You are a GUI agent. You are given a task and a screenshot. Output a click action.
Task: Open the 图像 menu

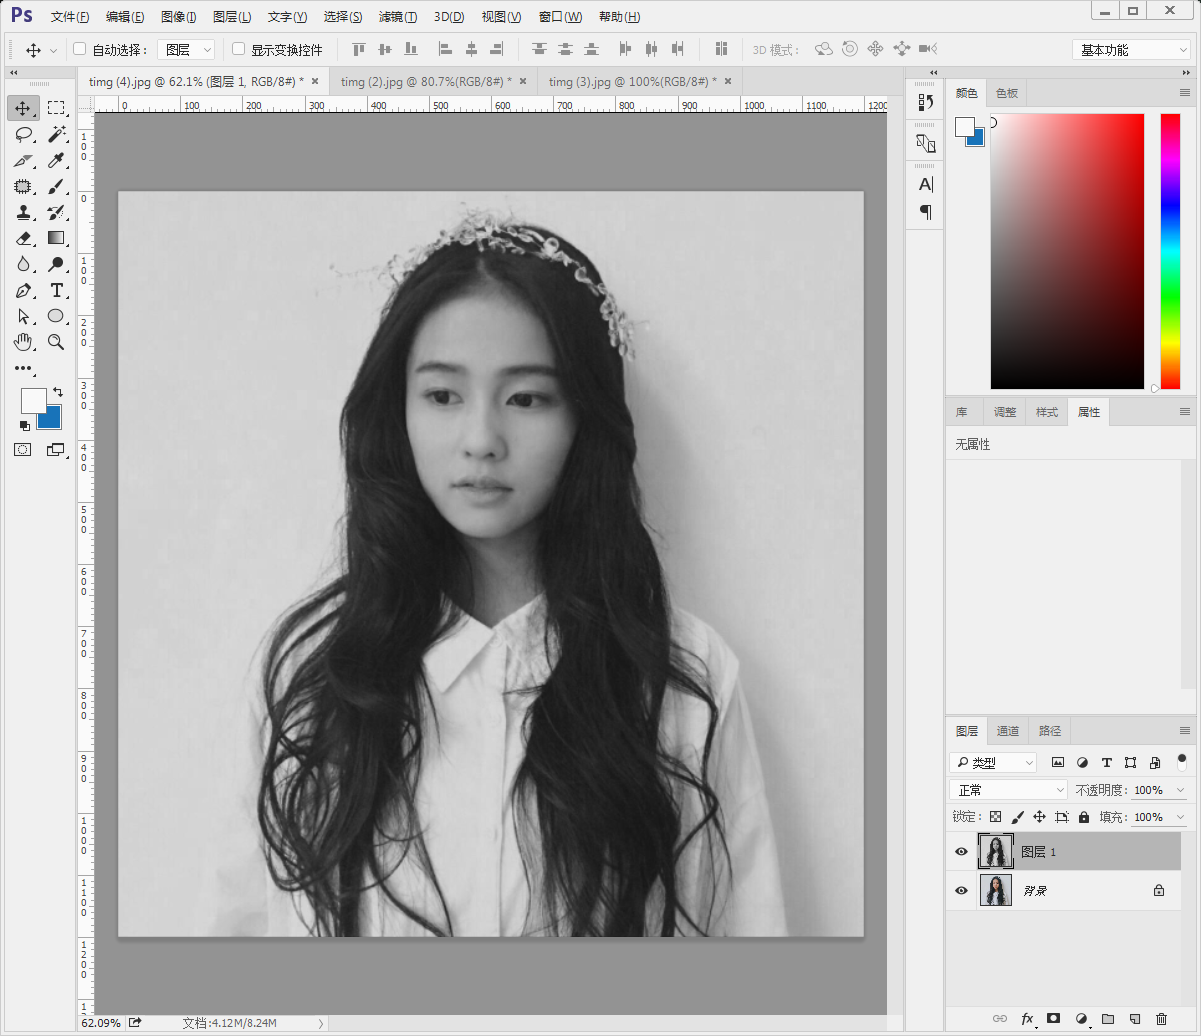click(x=178, y=17)
